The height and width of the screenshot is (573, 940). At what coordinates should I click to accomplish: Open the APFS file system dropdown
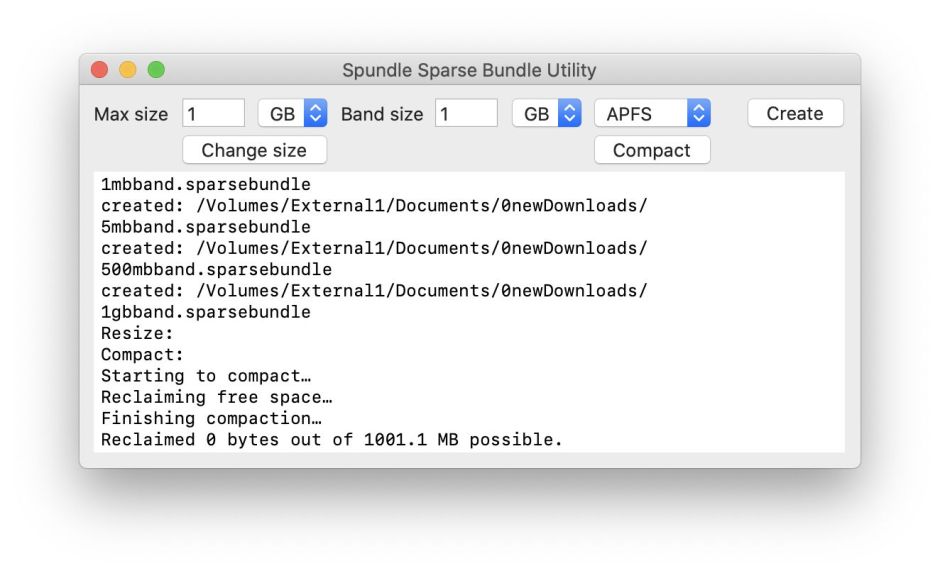pyautogui.click(x=652, y=113)
